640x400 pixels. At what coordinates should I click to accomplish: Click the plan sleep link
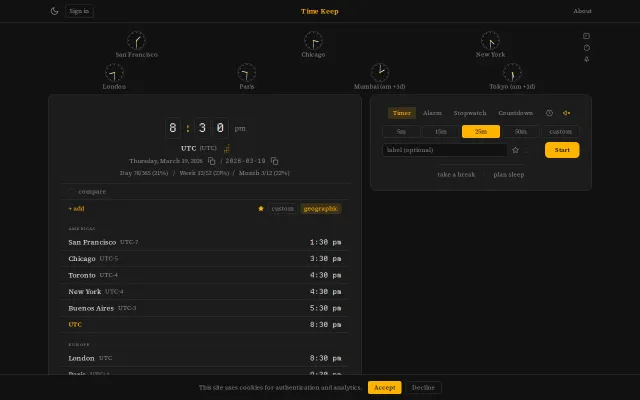509,175
